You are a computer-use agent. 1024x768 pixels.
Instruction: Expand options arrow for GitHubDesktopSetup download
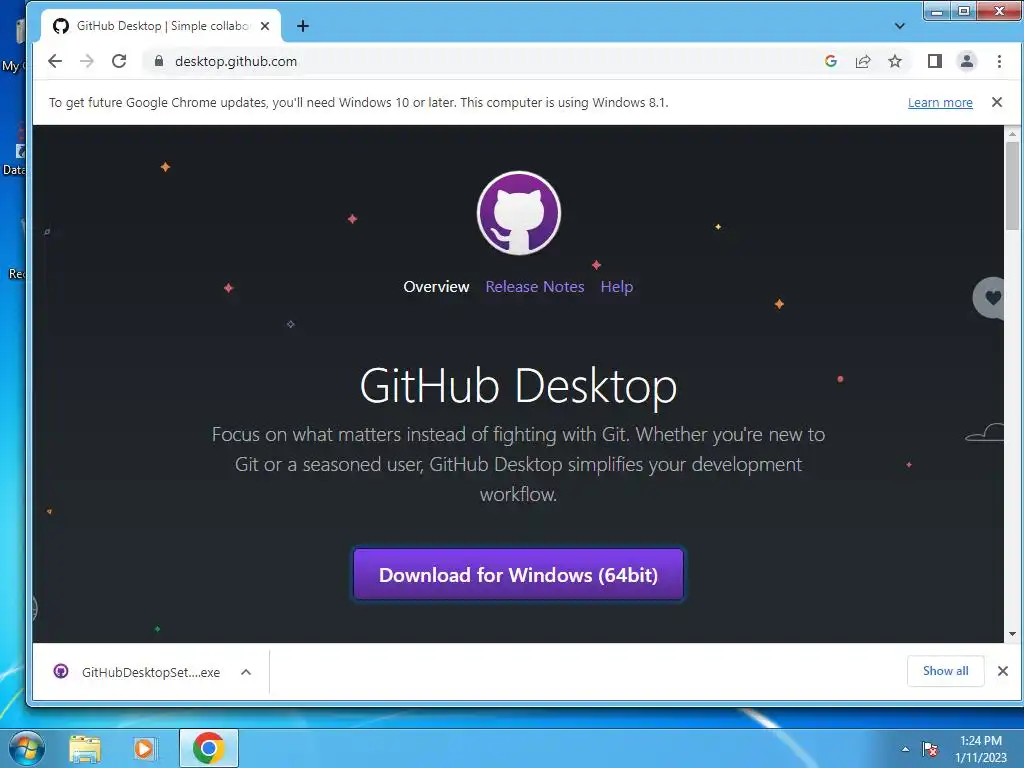246,672
